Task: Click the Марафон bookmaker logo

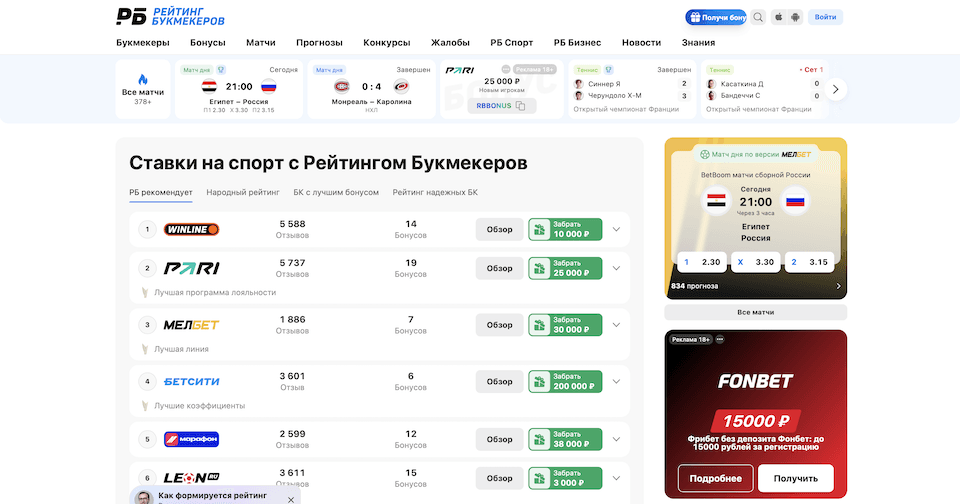Action: point(191,439)
